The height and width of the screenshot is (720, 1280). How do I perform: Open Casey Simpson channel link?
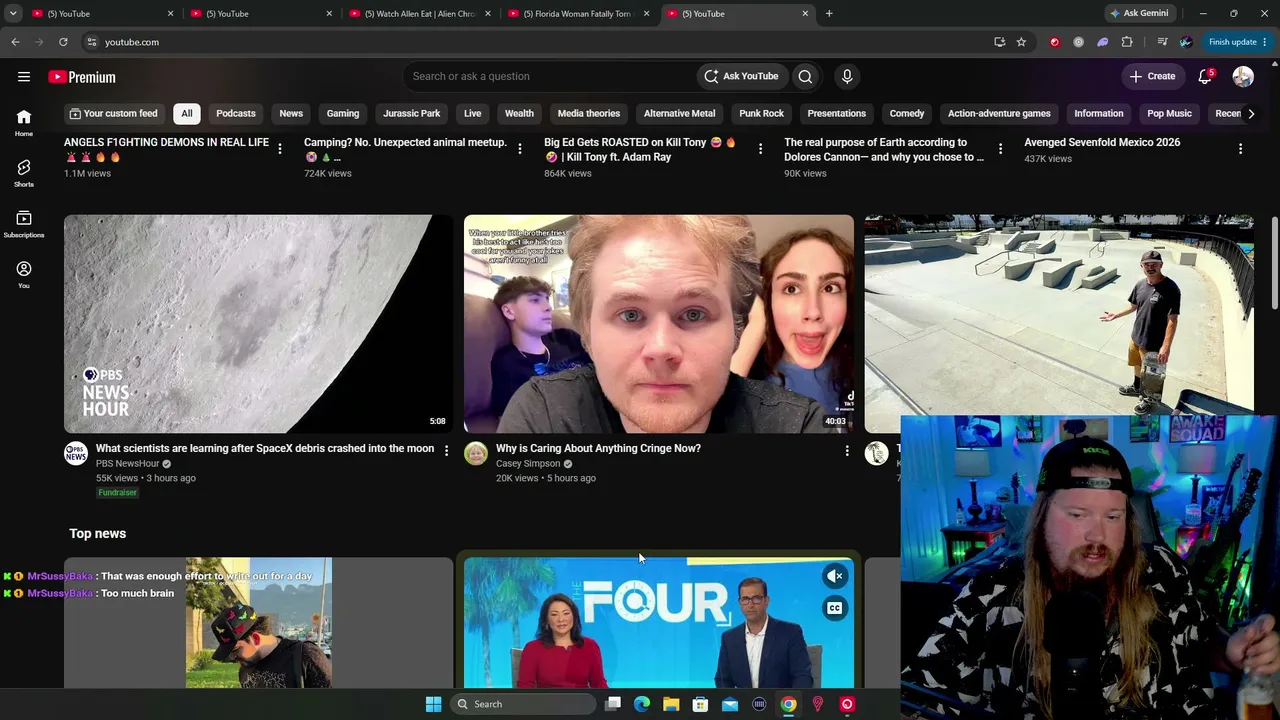pyautogui.click(x=528, y=464)
